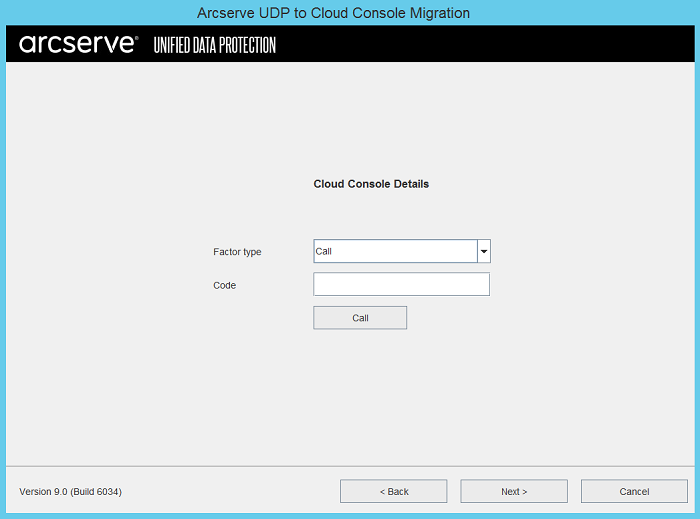Viewport: 700px width, 519px height.
Task: Click the Call button below Code field
Action: pyautogui.click(x=360, y=318)
